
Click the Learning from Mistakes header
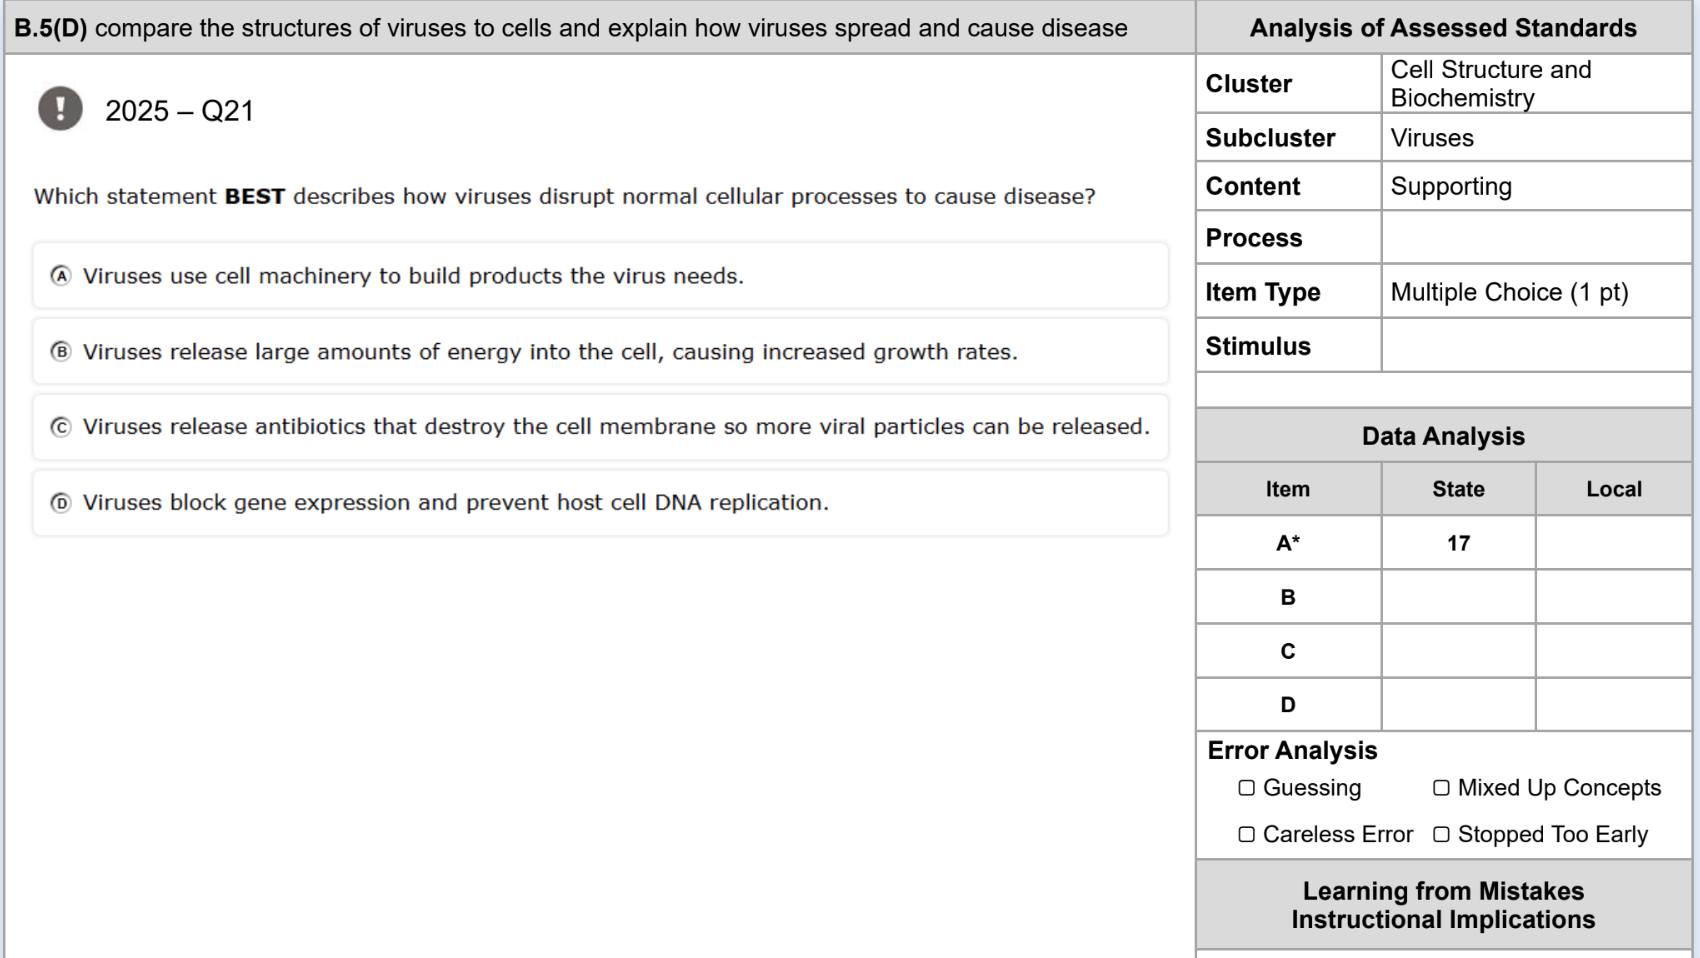pos(1443,905)
